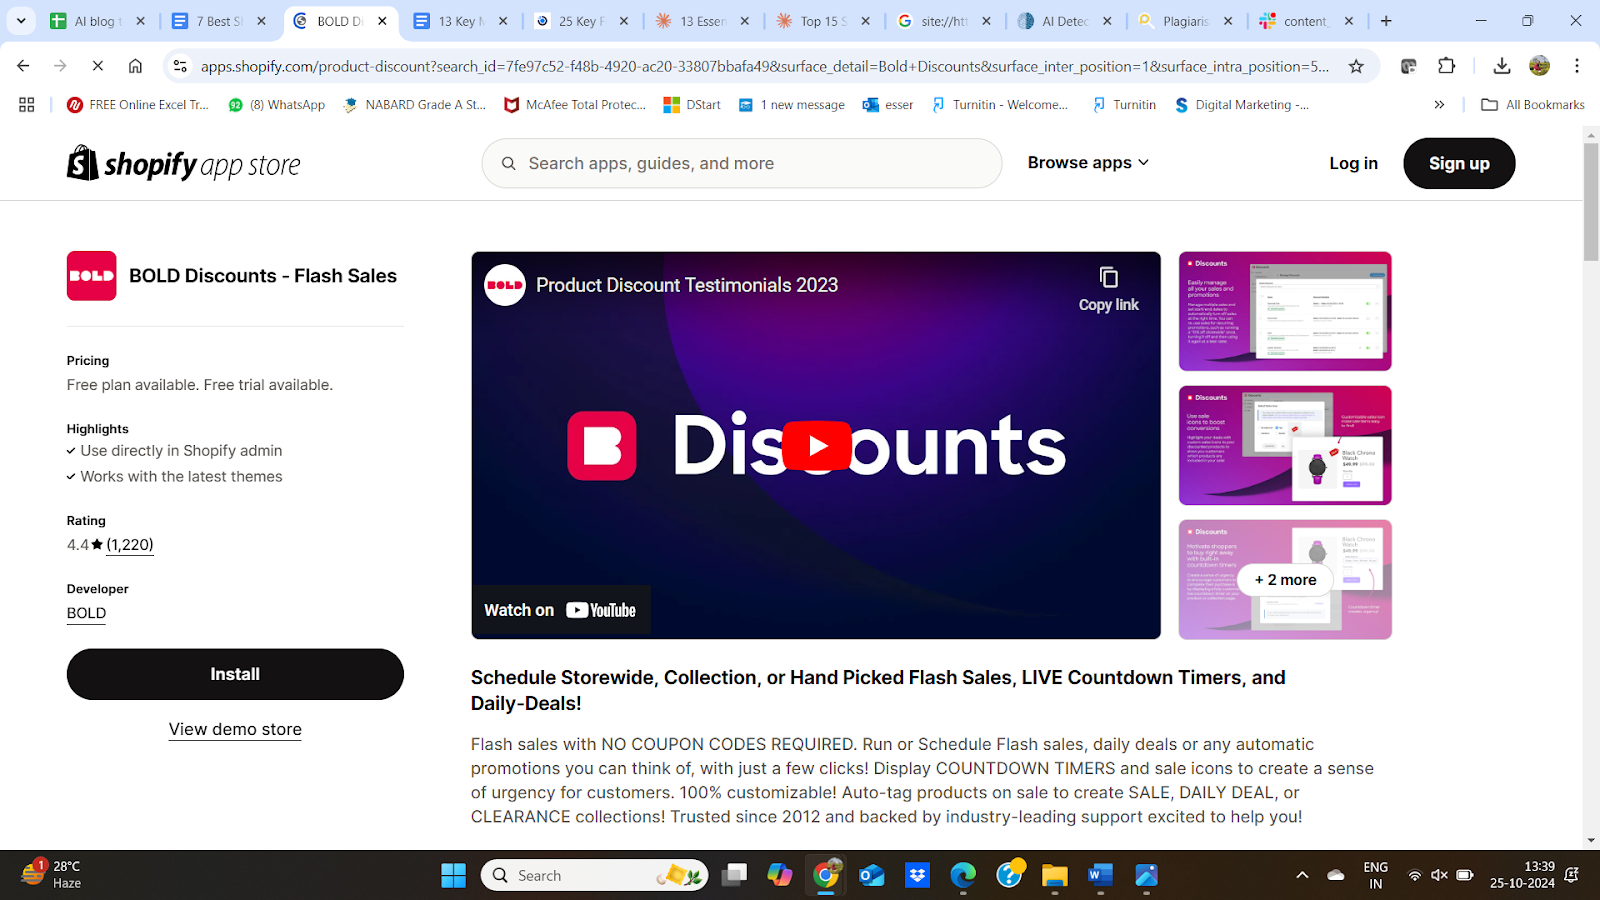
Task: Open Copilot from taskbar
Action: coord(780,875)
